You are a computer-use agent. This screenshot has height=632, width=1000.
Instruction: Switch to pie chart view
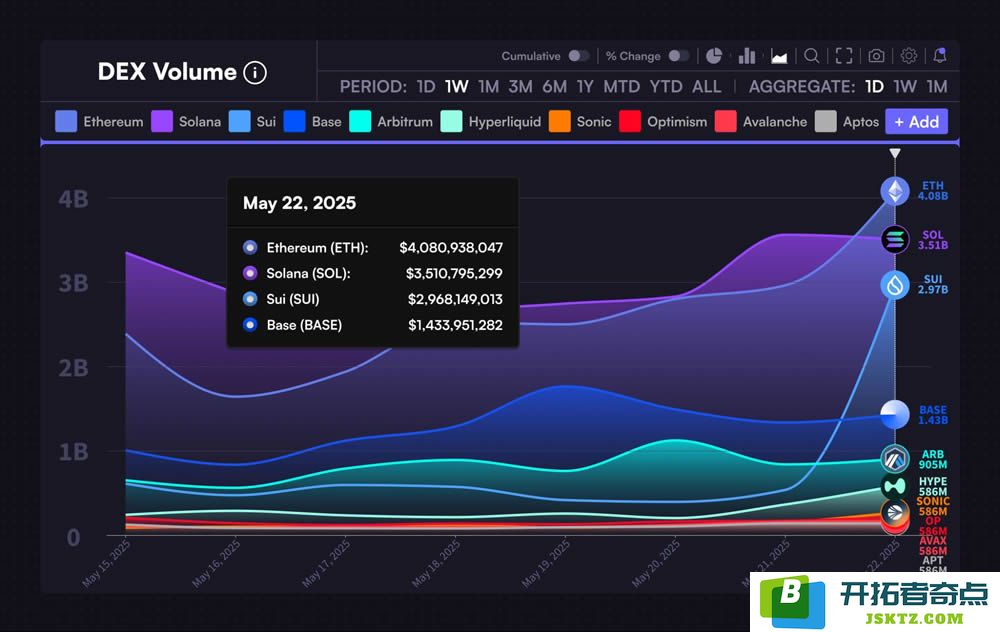pos(714,56)
